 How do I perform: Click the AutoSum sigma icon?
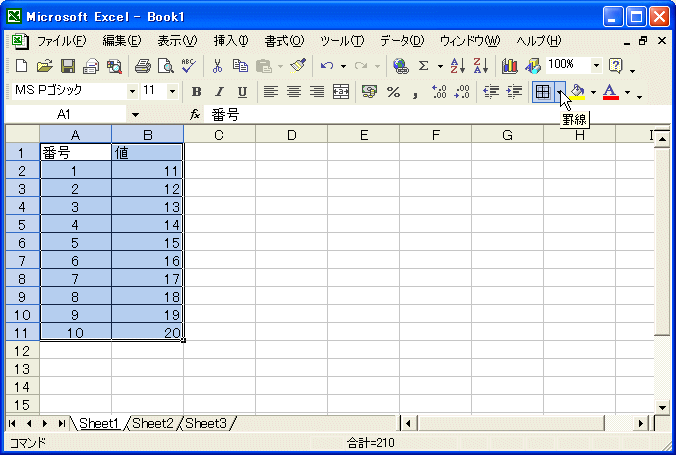(423, 66)
